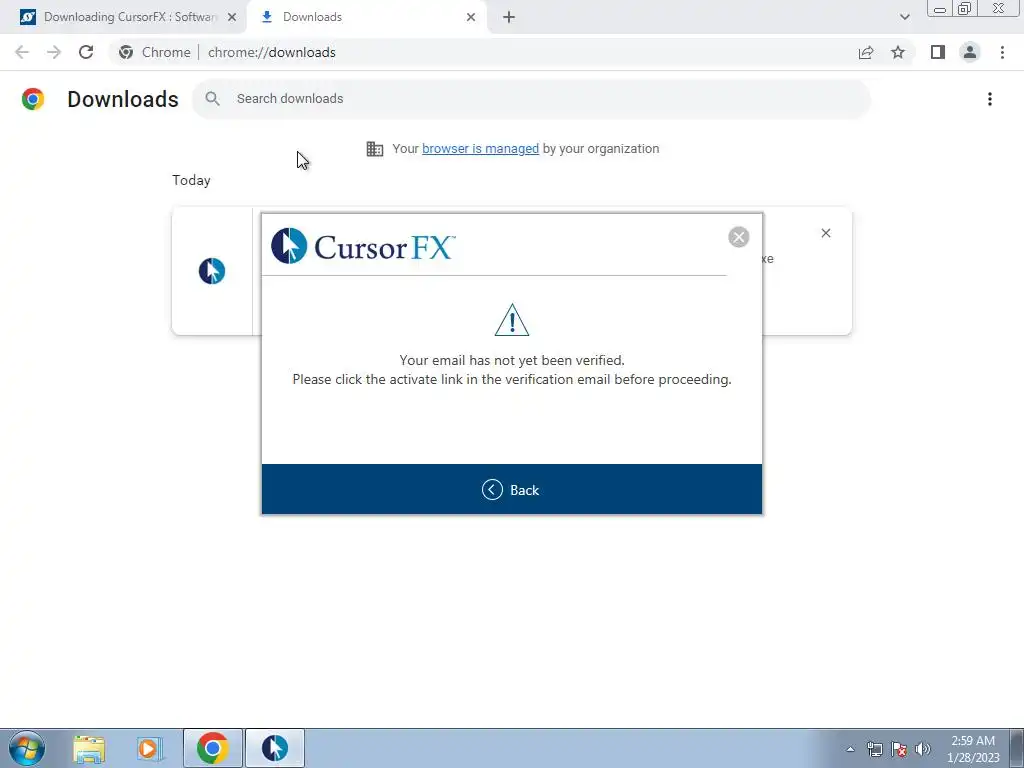Open the Windows Start menu

point(27,748)
